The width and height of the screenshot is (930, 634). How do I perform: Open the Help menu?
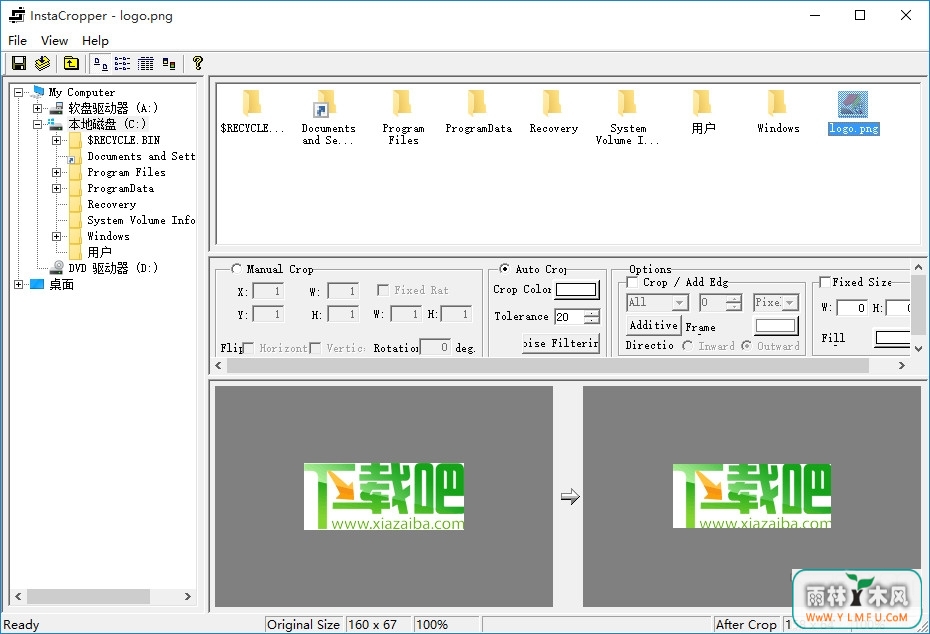pos(95,40)
